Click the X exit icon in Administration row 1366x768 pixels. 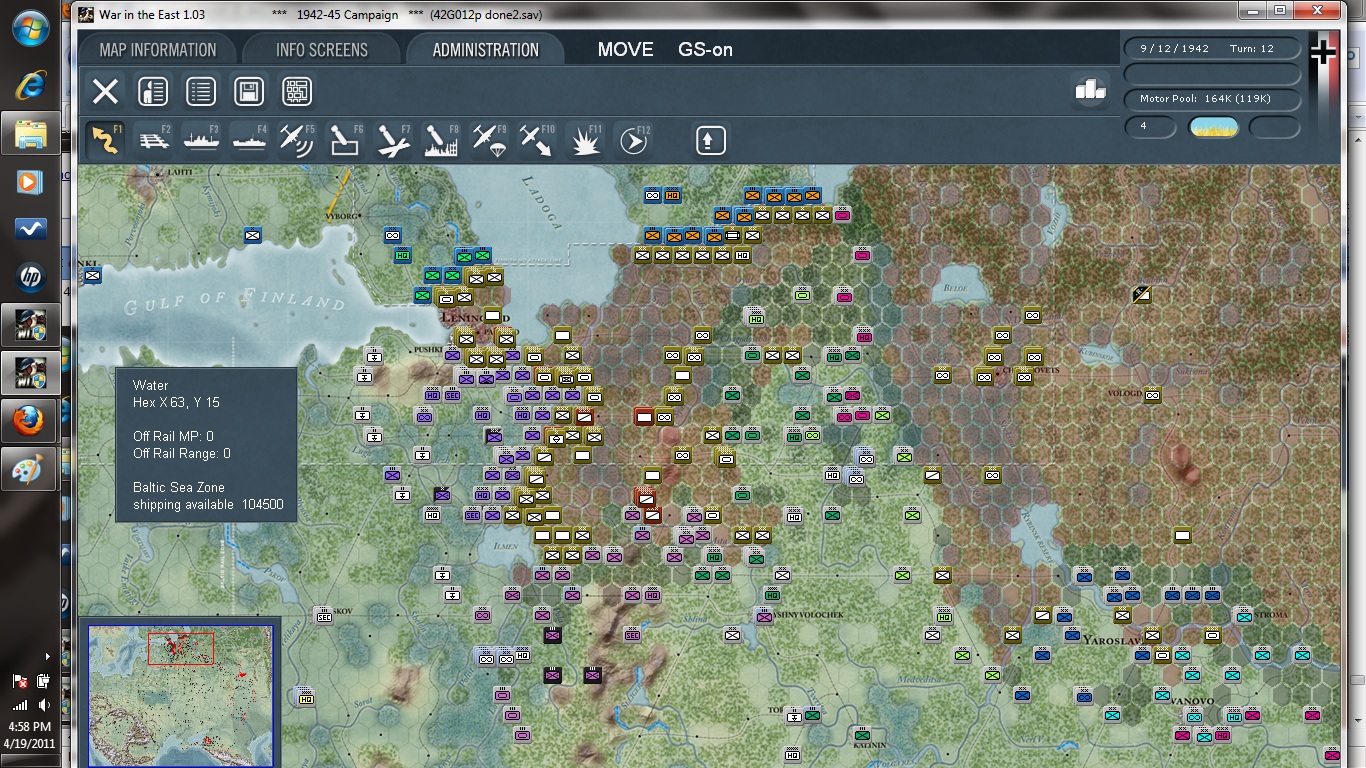pyautogui.click(x=105, y=92)
